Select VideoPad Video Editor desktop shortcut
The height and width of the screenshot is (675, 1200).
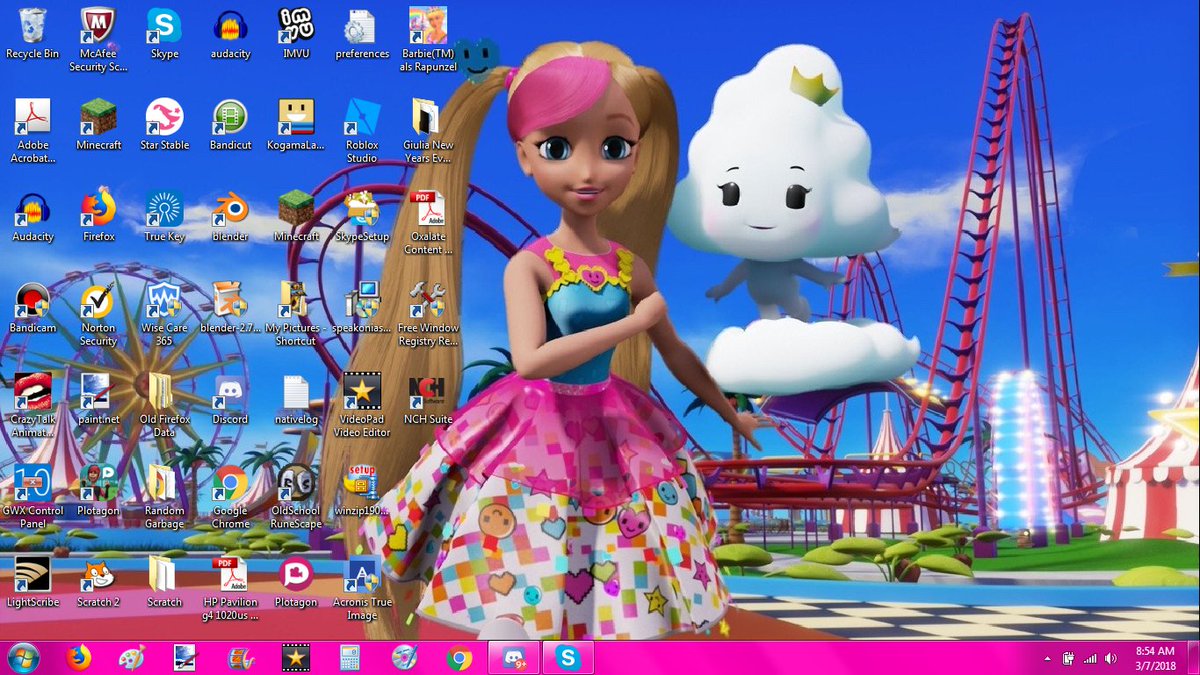(x=362, y=406)
